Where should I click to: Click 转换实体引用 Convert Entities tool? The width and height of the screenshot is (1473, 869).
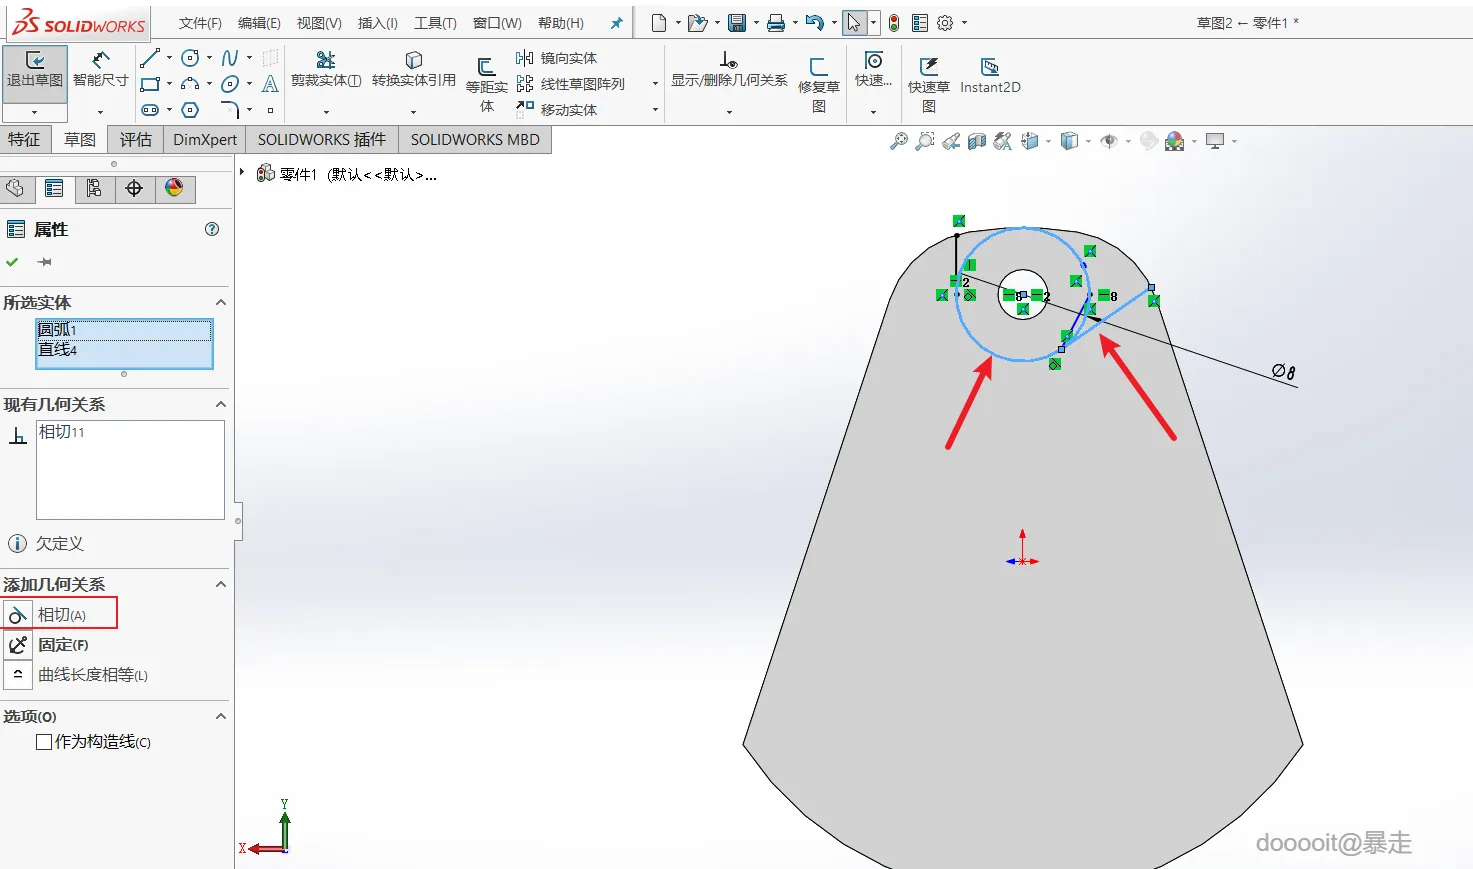(414, 70)
